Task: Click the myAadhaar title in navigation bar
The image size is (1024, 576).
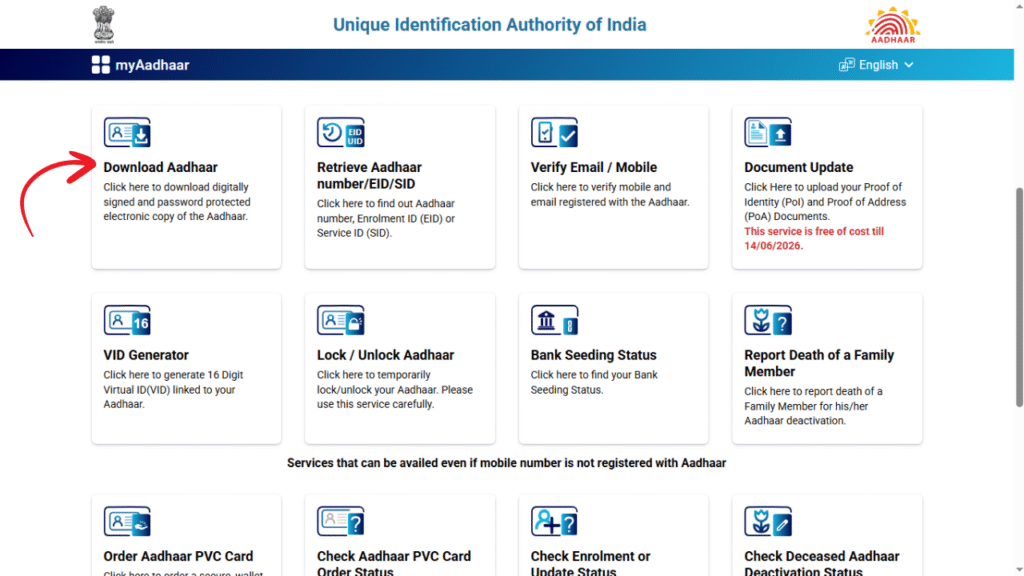Action: coord(152,65)
